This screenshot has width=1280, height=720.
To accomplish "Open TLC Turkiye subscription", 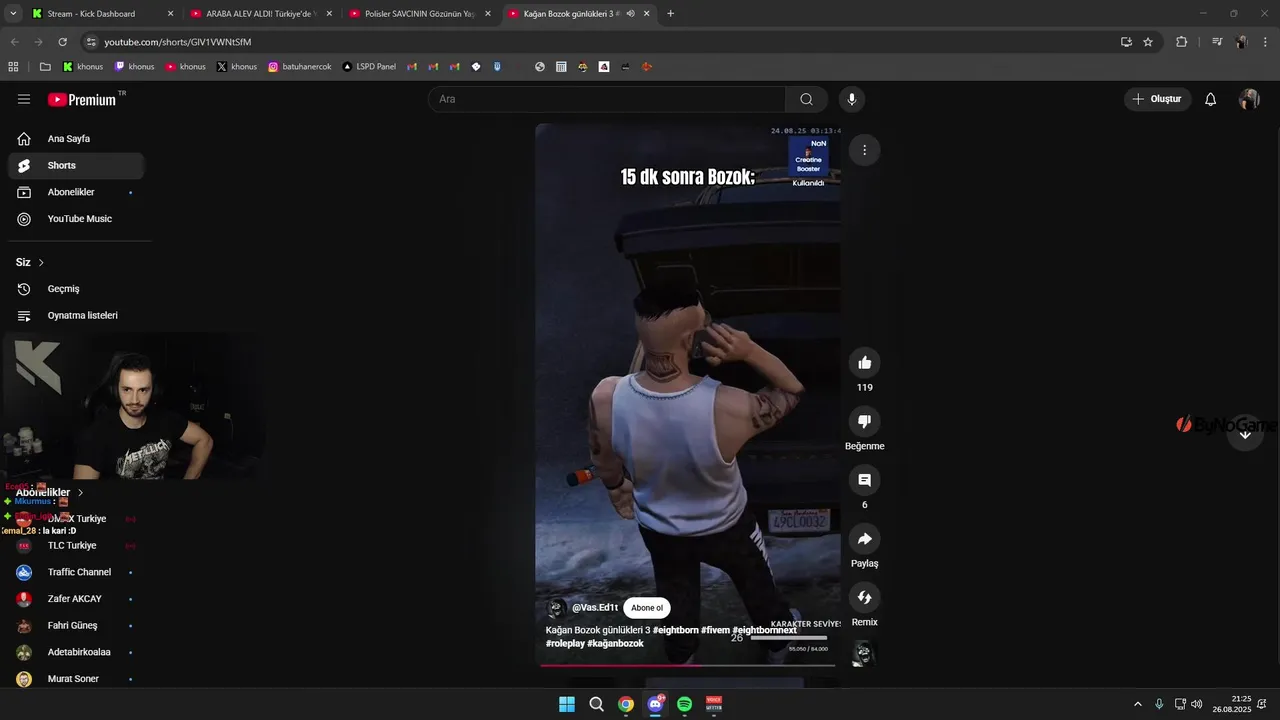I will click(76, 546).
